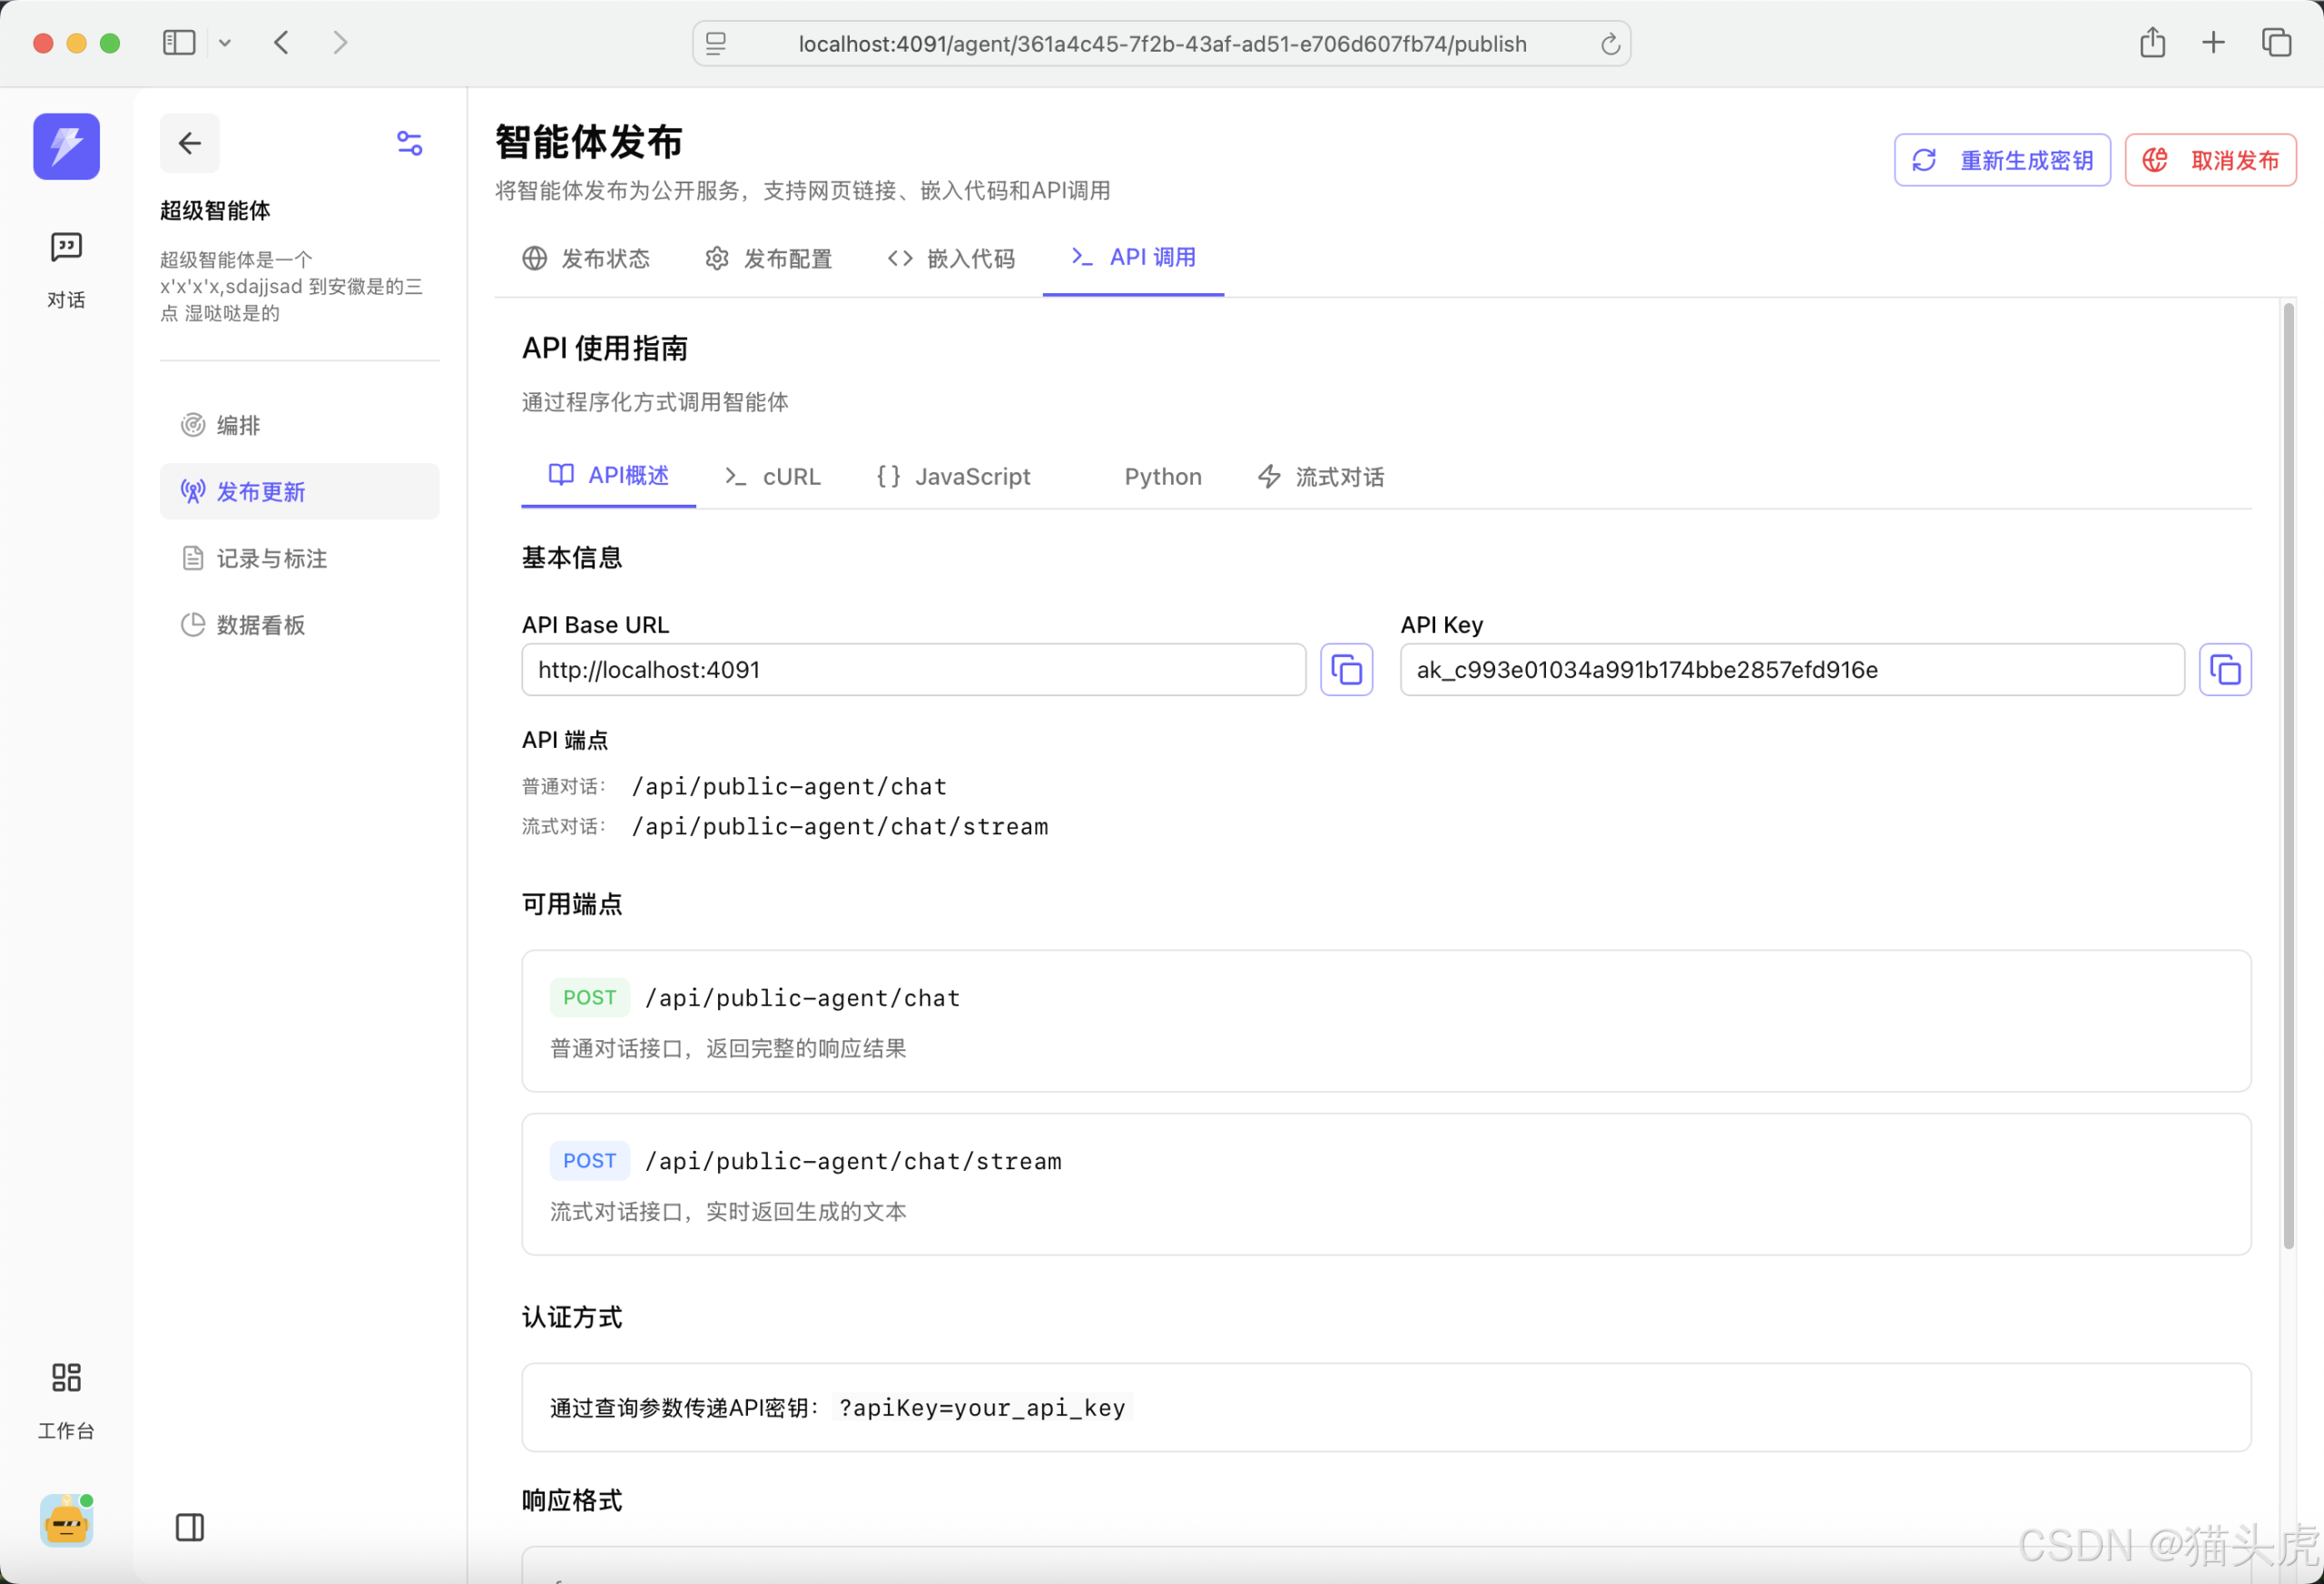Screen dimensions: 2324x1584
Task: Open the 数据看板 dashboard icon
Action: [192, 624]
